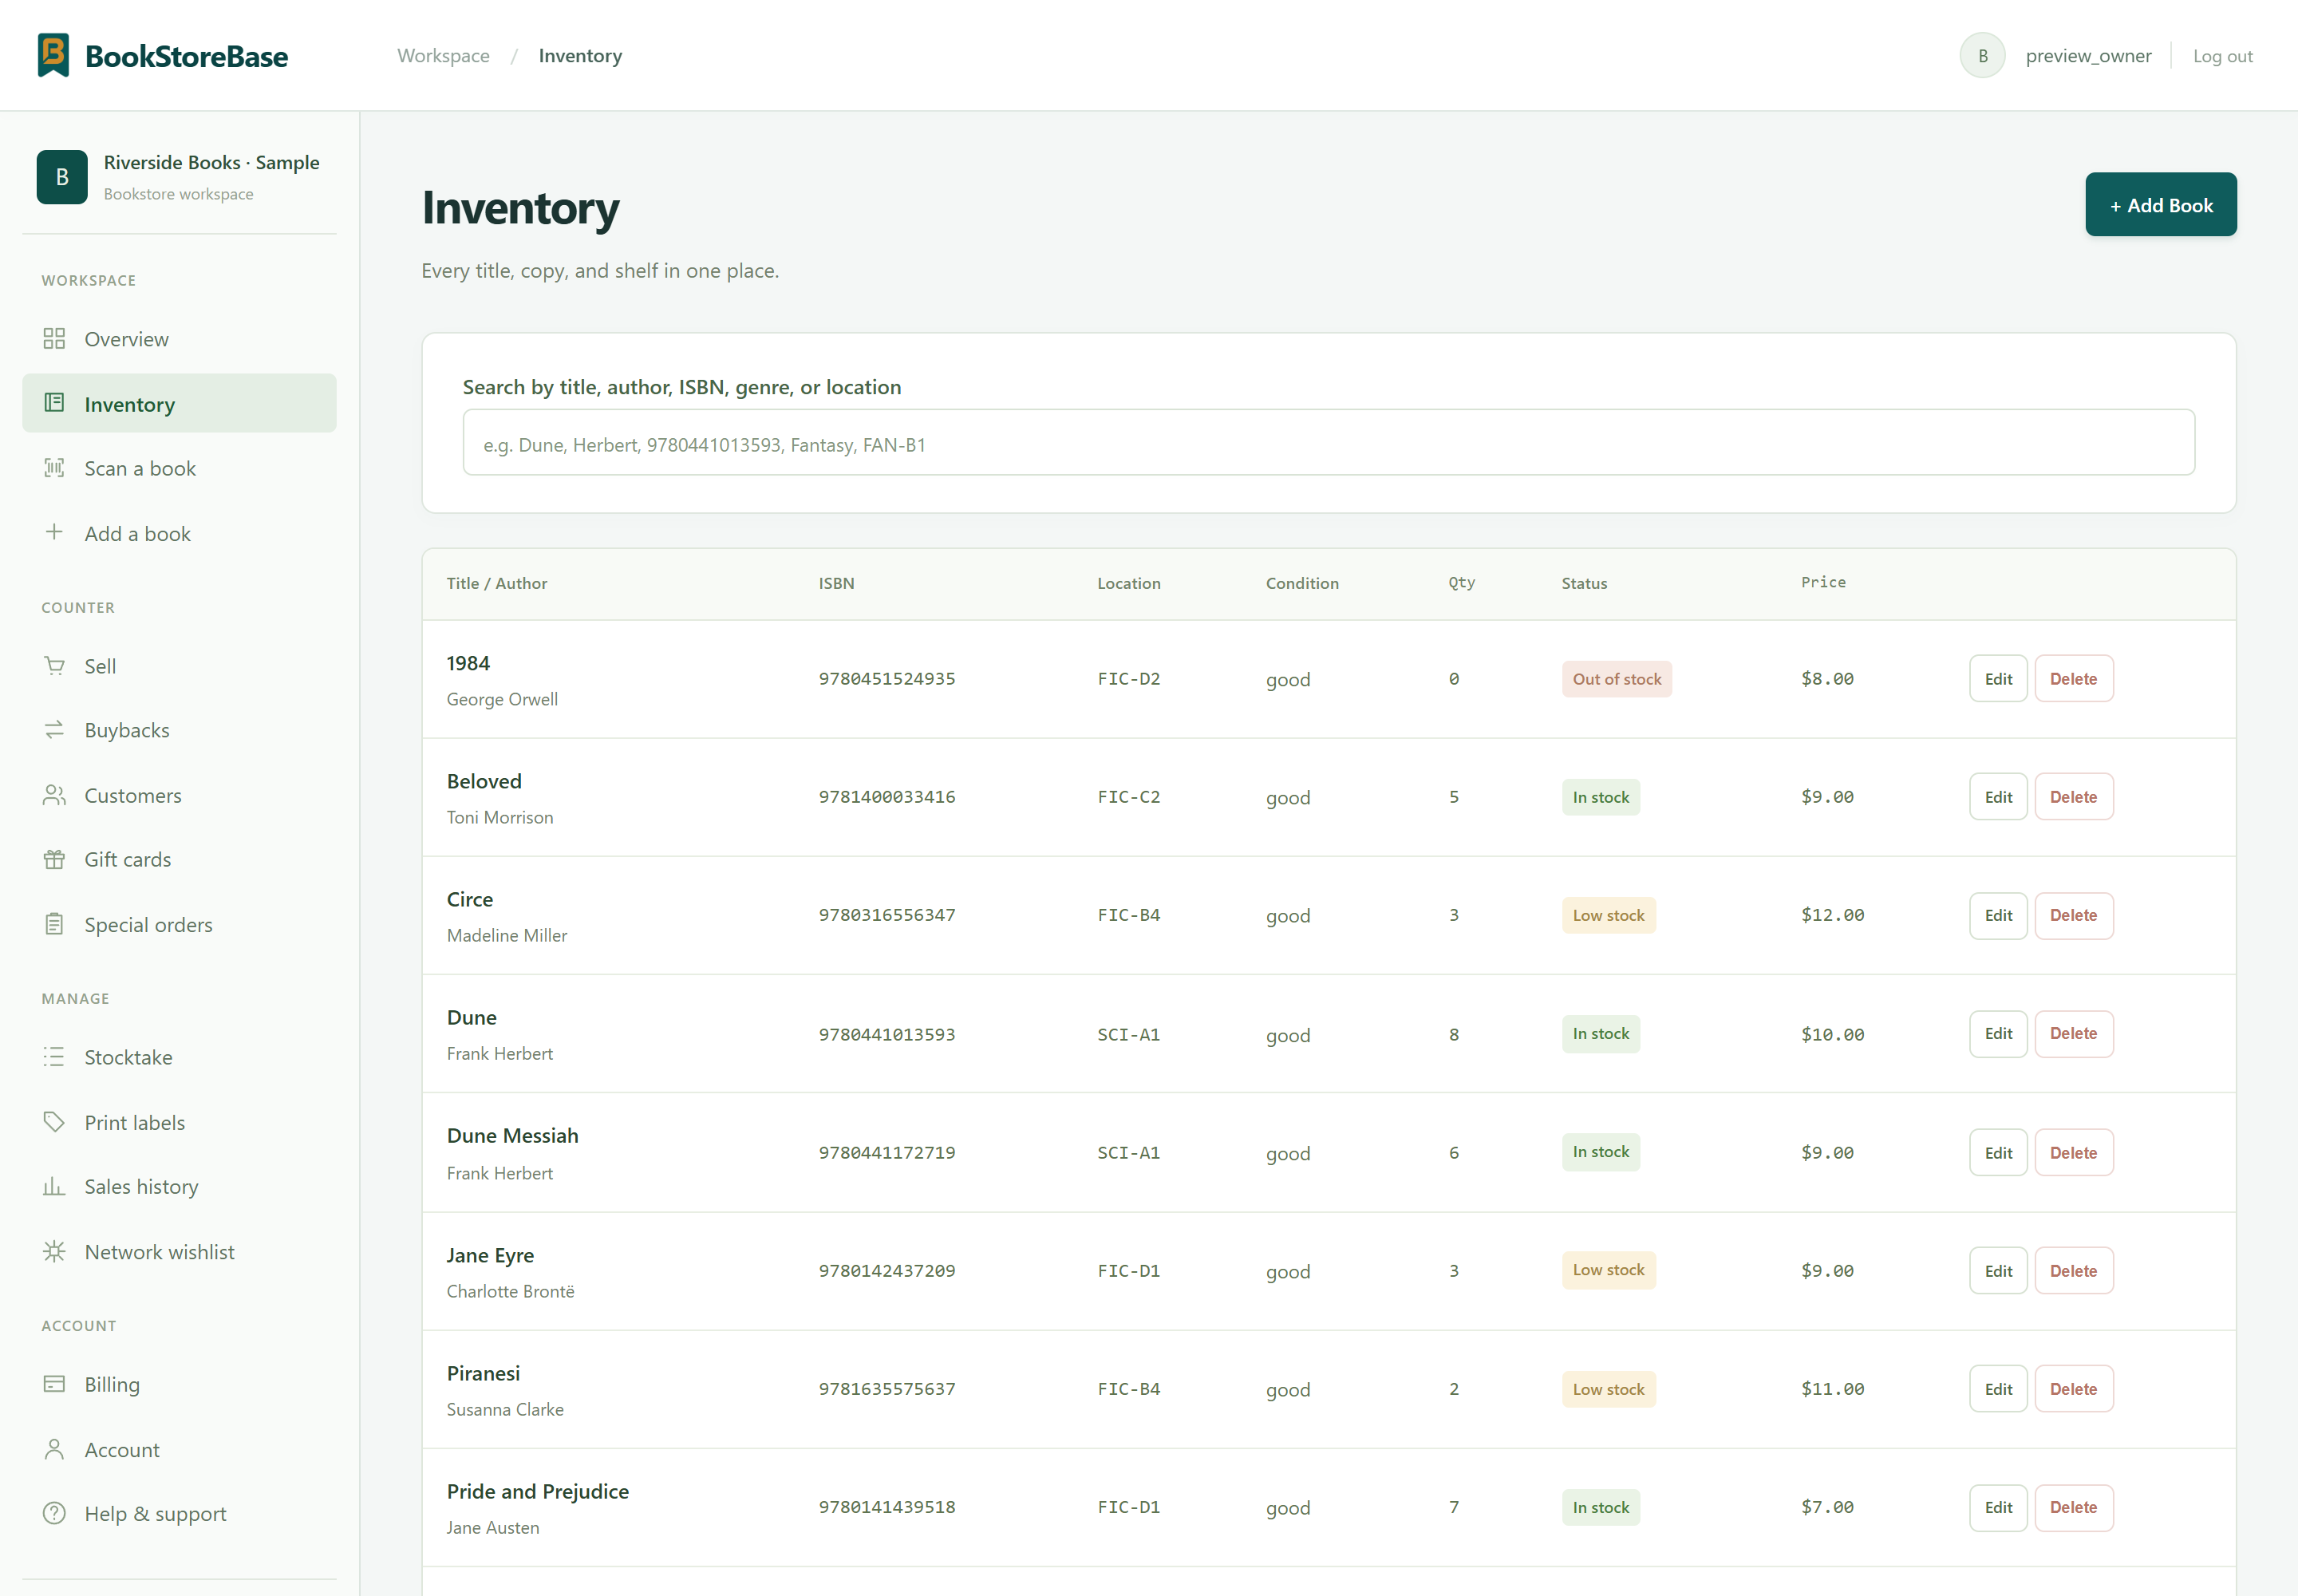
Task: Click the Sales history chart icon
Action: pyautogui.click(x=54, y=1187)
